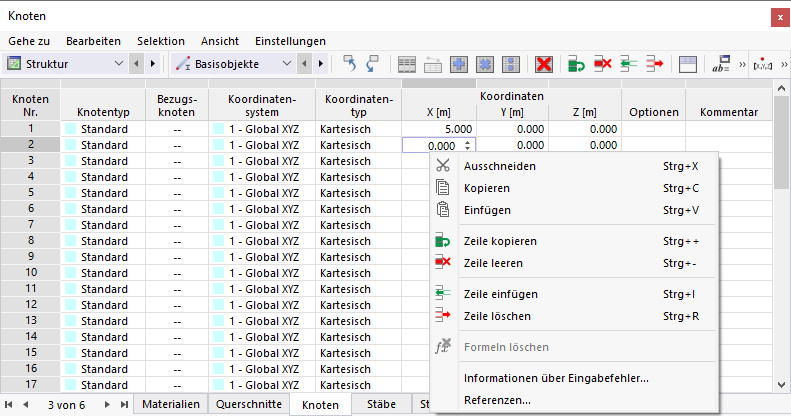Click the redo selection arrow icon
Viewport: 791px width, 416px height.
(x=372, y=64)
